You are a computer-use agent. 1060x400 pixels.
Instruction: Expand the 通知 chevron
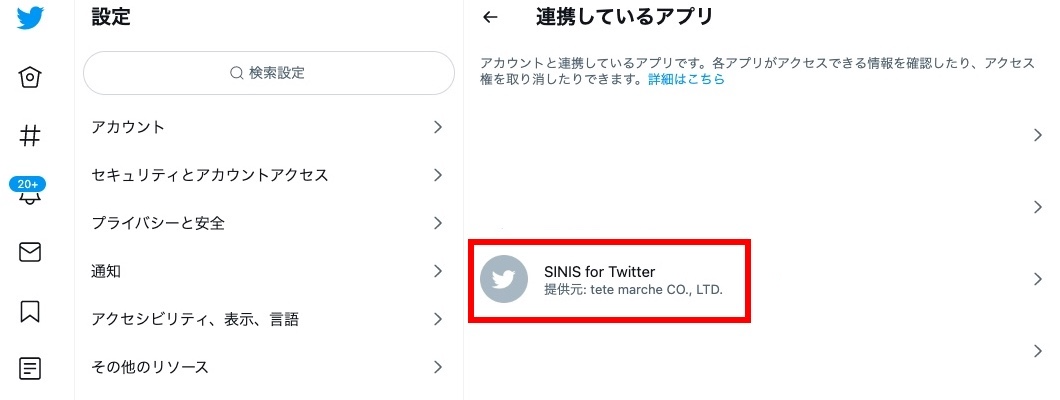pyautogui.click(x=438, y=272)
